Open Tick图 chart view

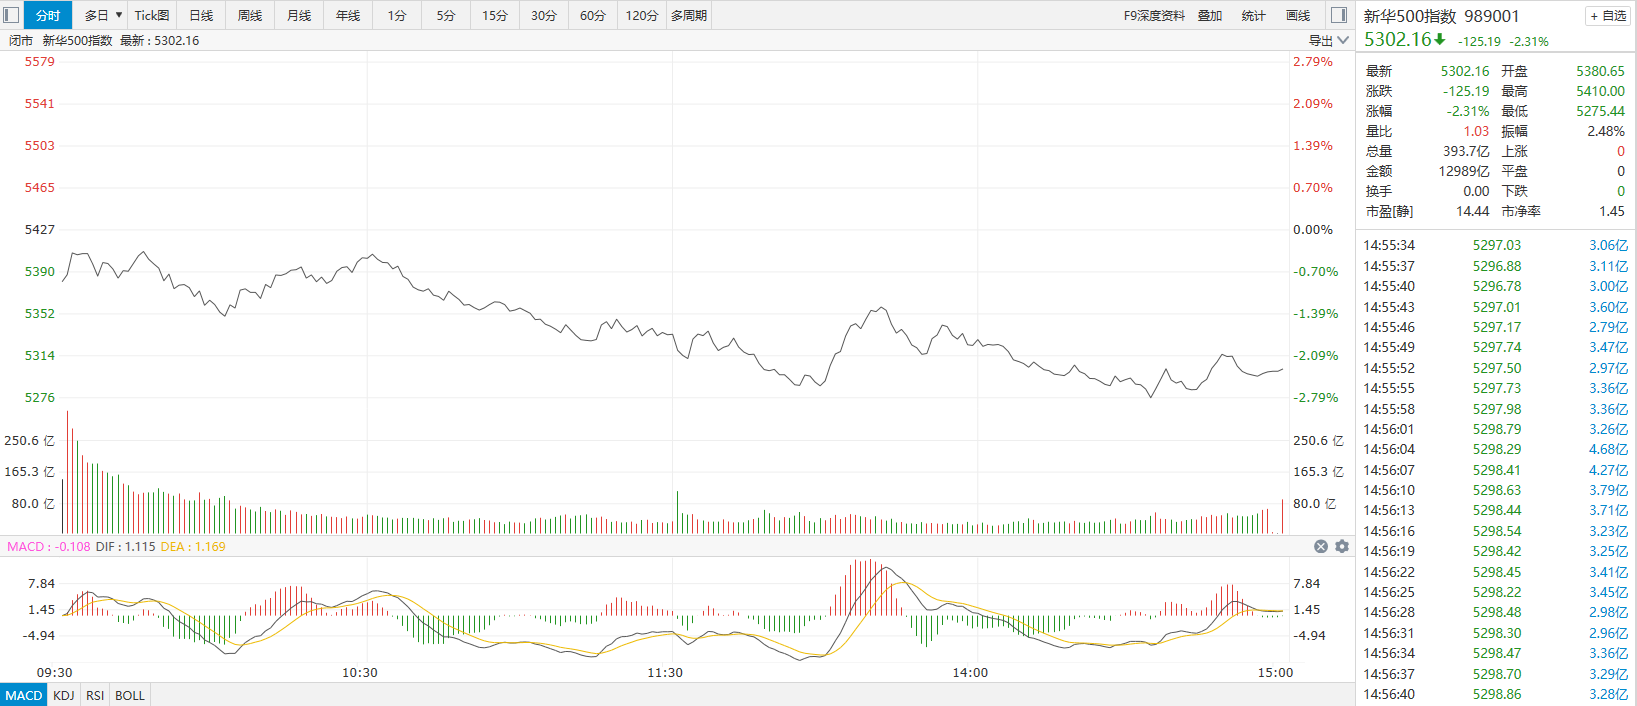point(152,15)
